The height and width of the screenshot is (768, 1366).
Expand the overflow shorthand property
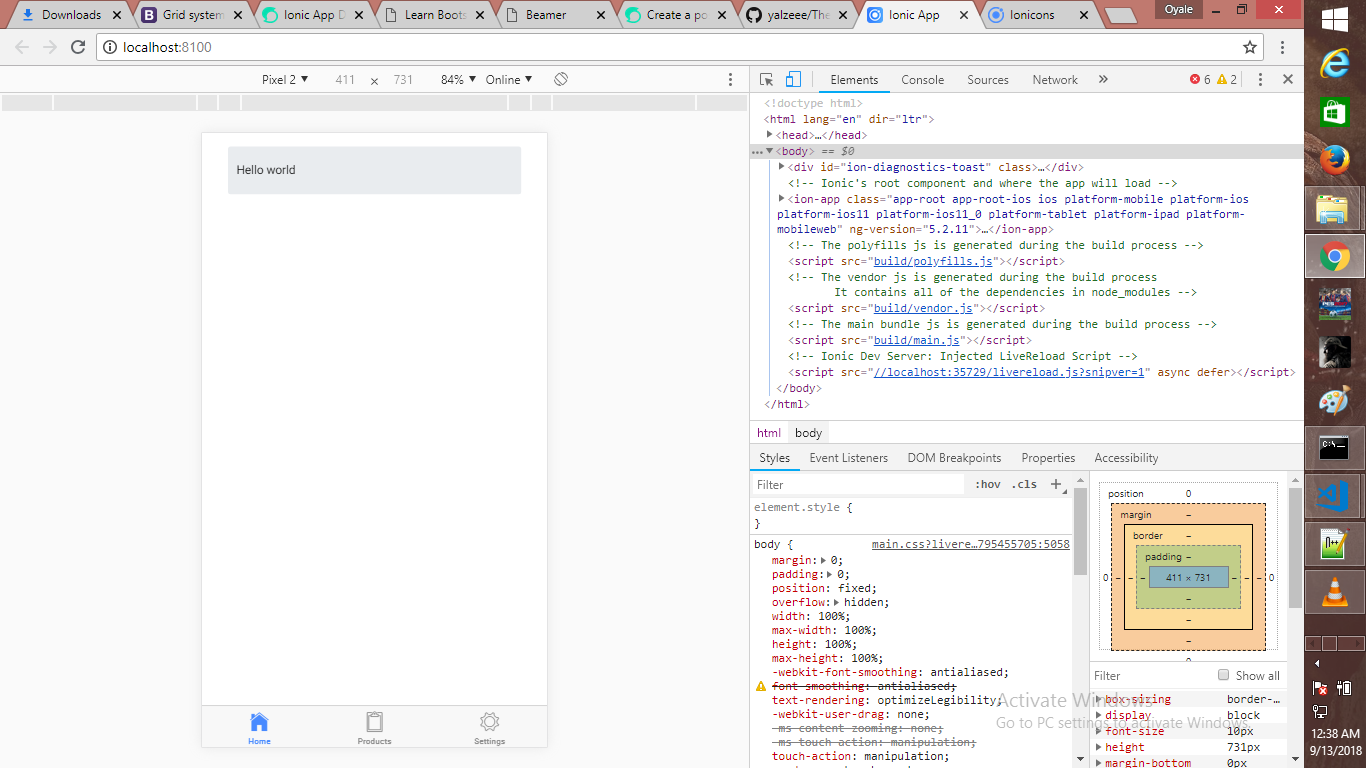837,603
